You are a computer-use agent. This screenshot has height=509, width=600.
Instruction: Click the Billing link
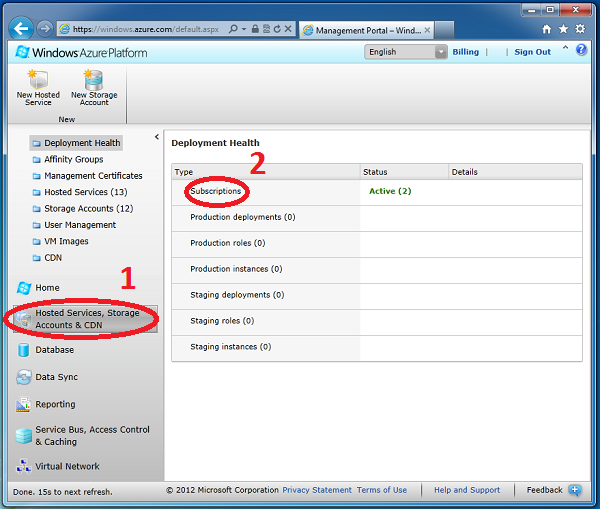(466, 52)
